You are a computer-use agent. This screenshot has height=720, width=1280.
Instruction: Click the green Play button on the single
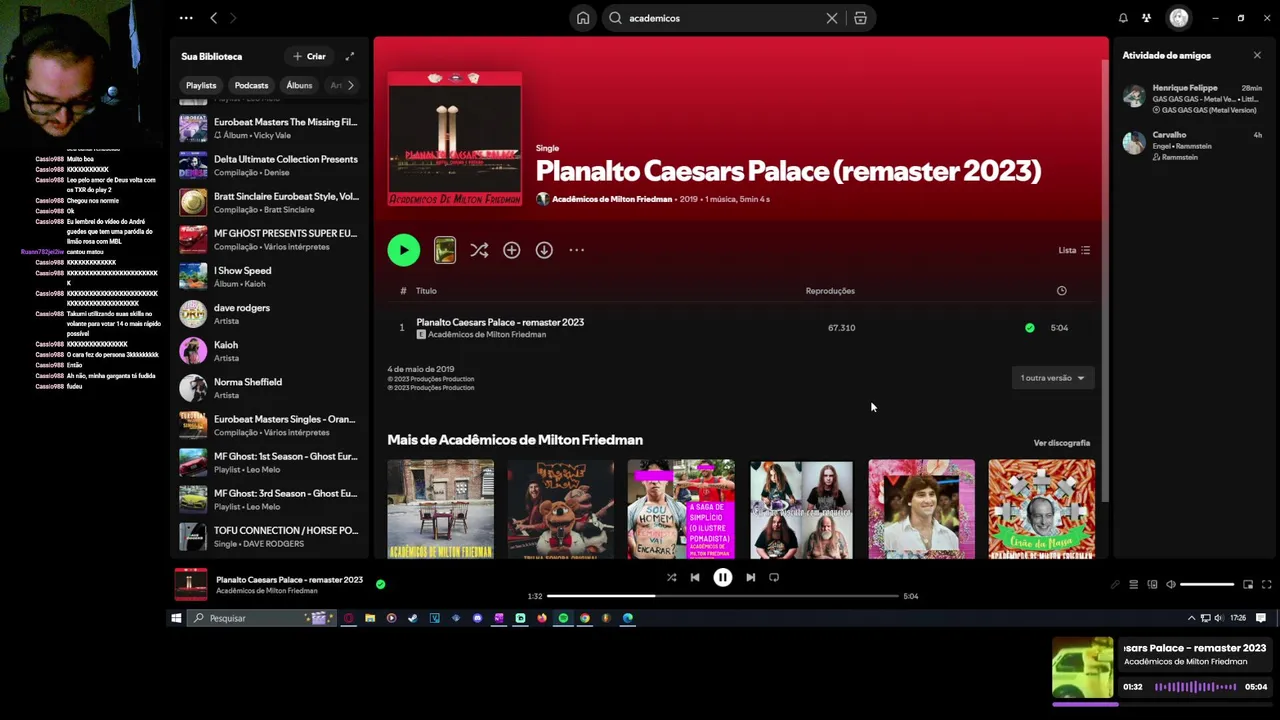(404, 250)
